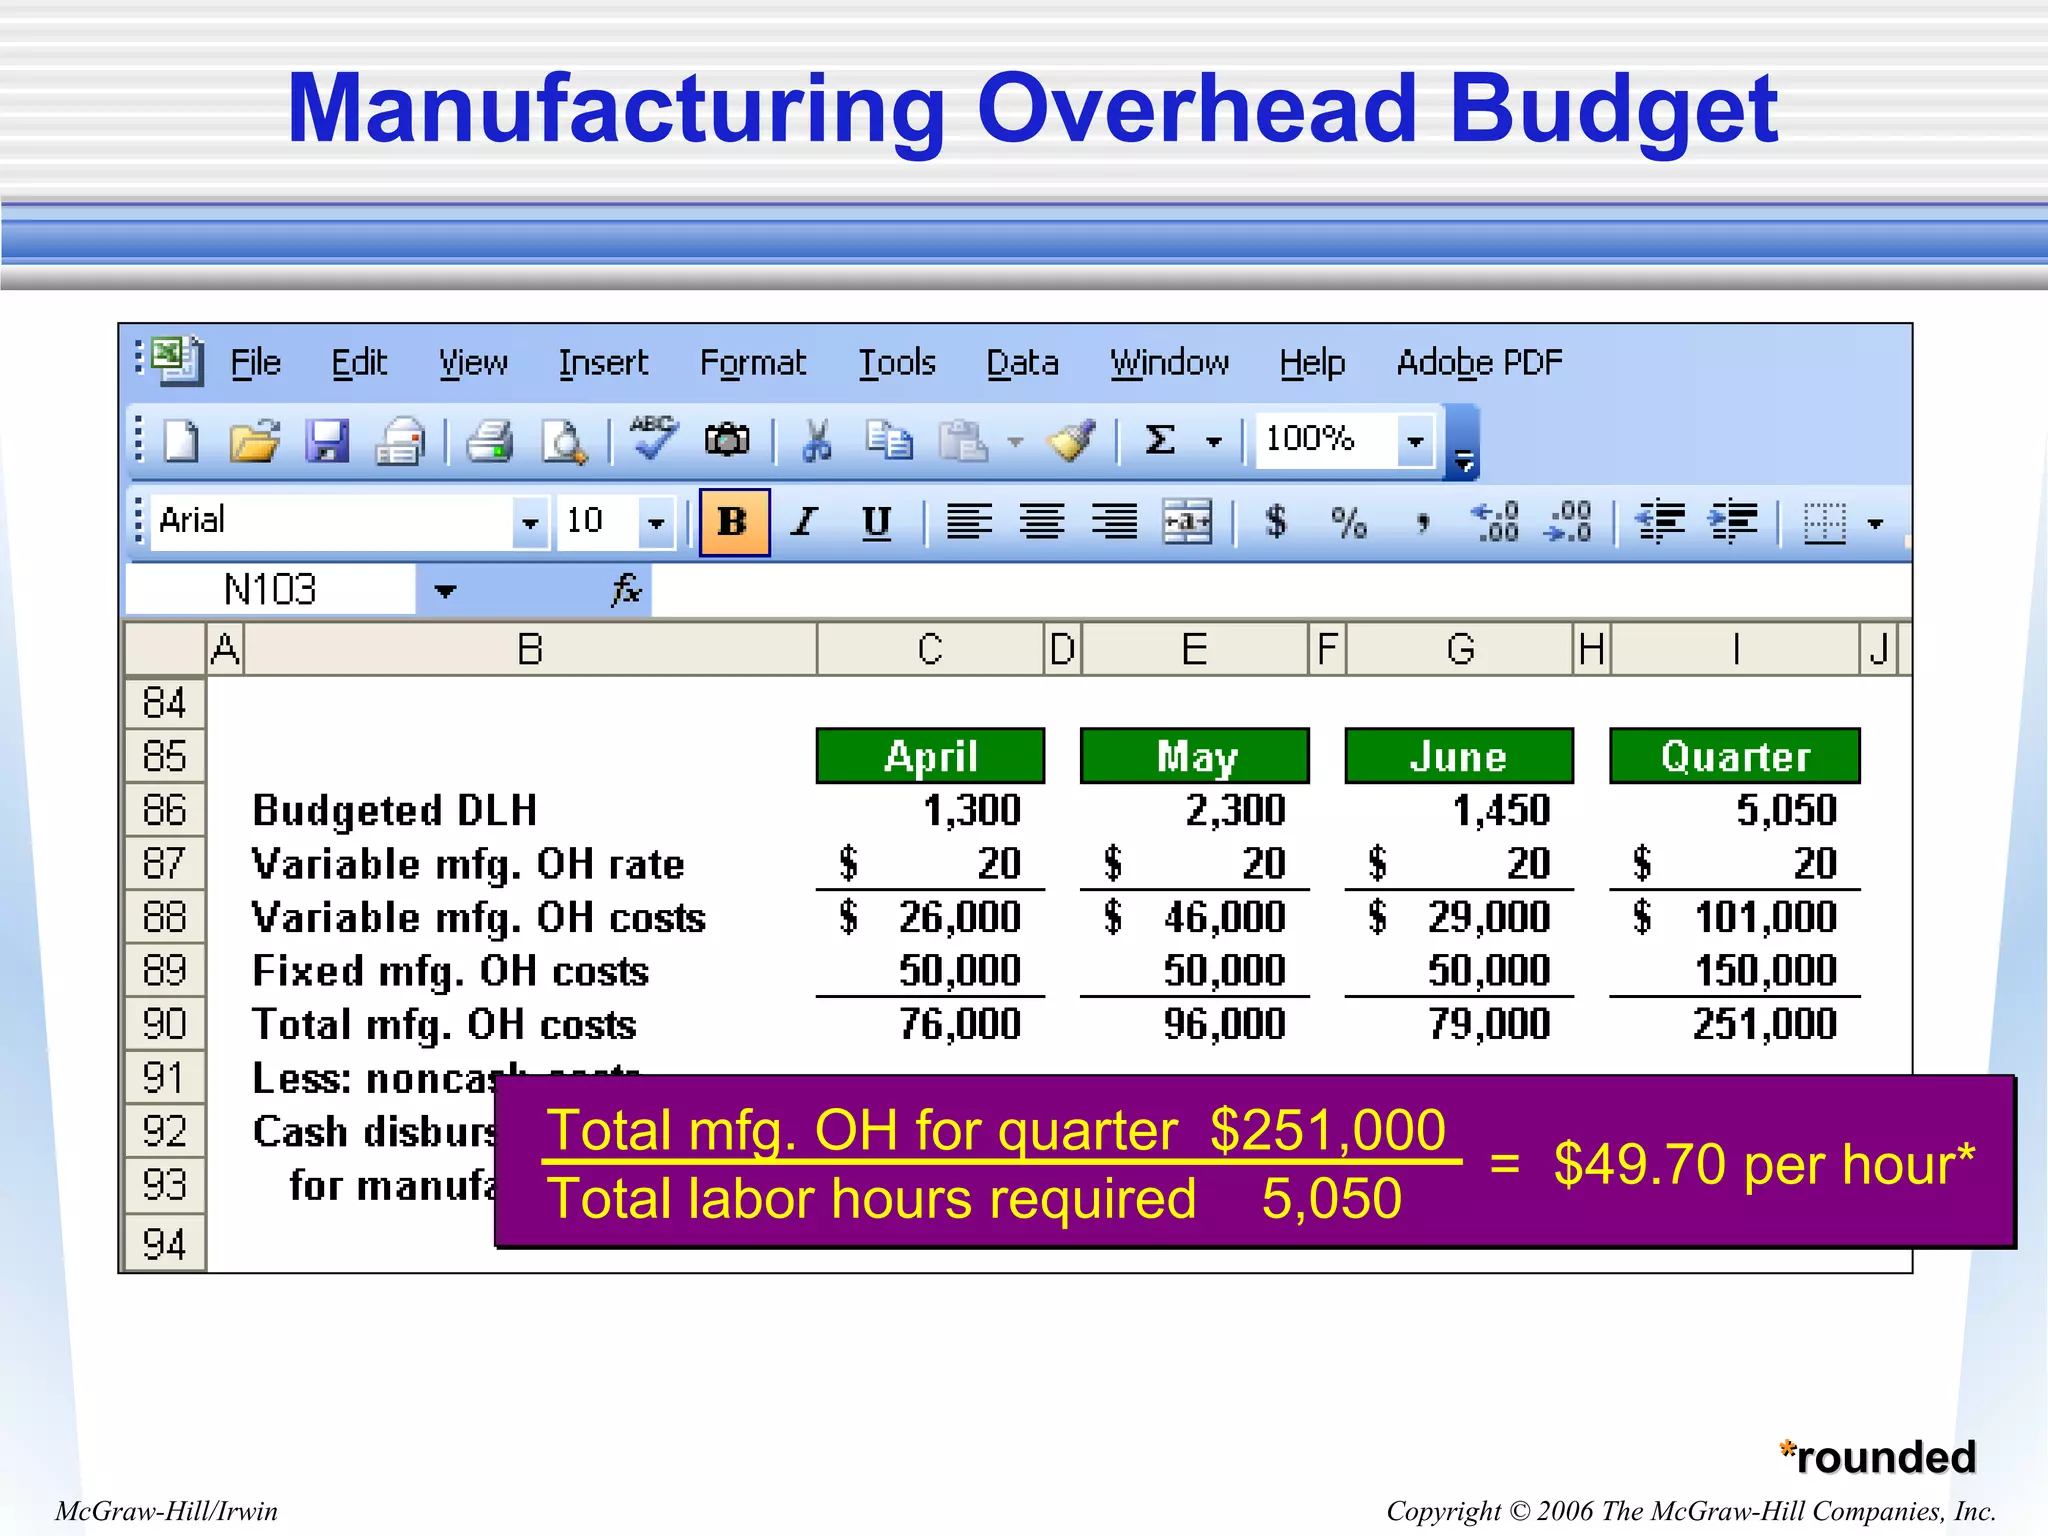Click the Borders grid icon
Screen dimensions: 2048x1536
point(1824,522)
